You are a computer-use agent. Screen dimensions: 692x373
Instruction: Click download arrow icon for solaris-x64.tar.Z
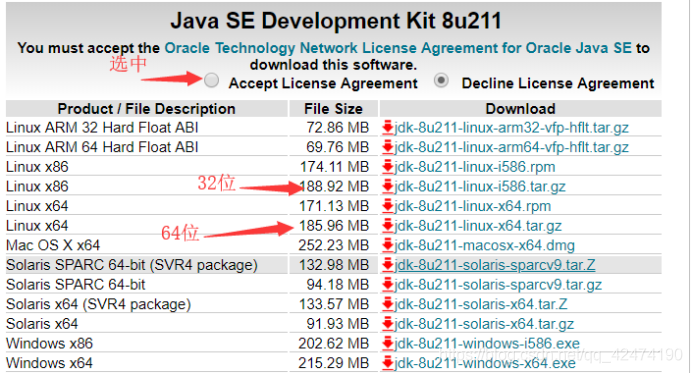point(388,304)
